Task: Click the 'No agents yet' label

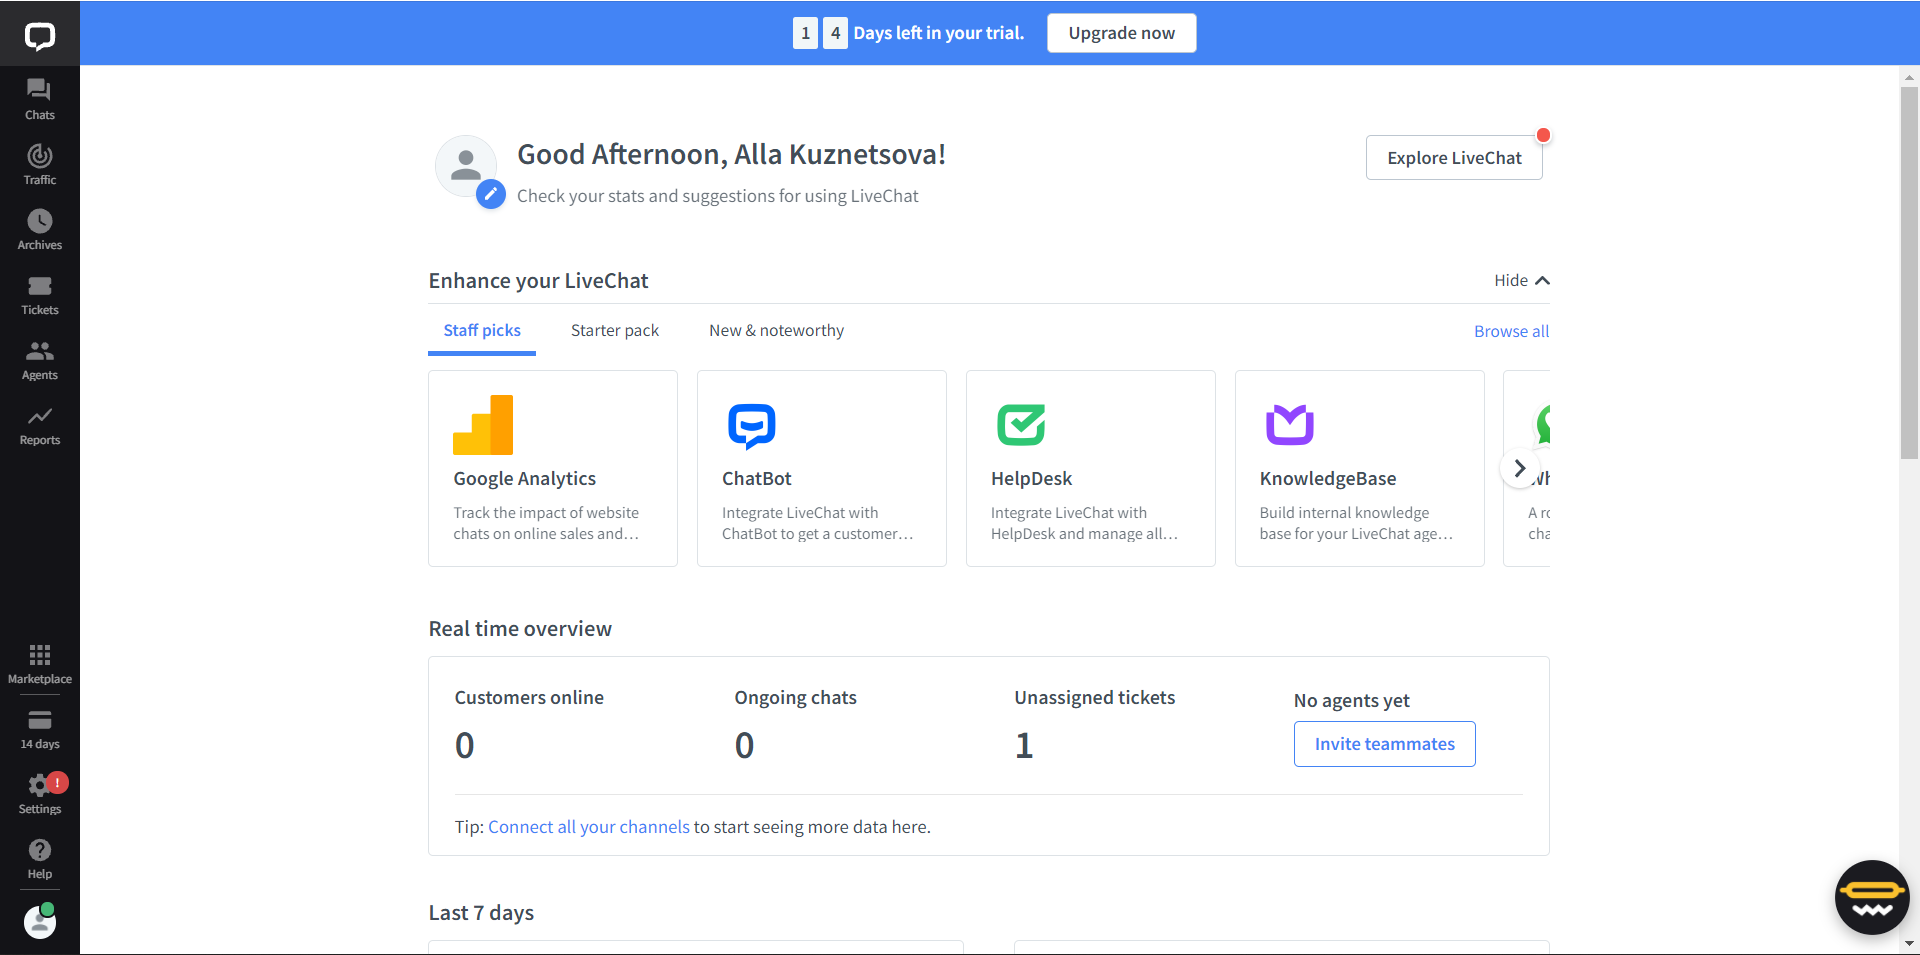Action: point(1352,701)
